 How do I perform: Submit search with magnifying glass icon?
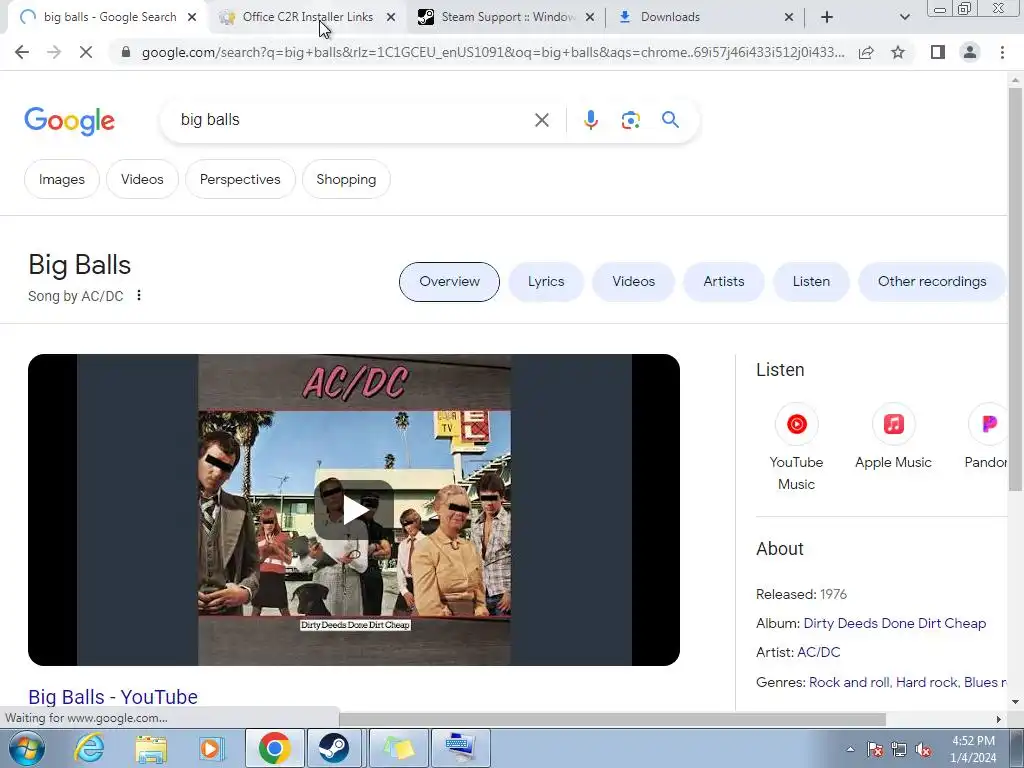pos(670,120)
